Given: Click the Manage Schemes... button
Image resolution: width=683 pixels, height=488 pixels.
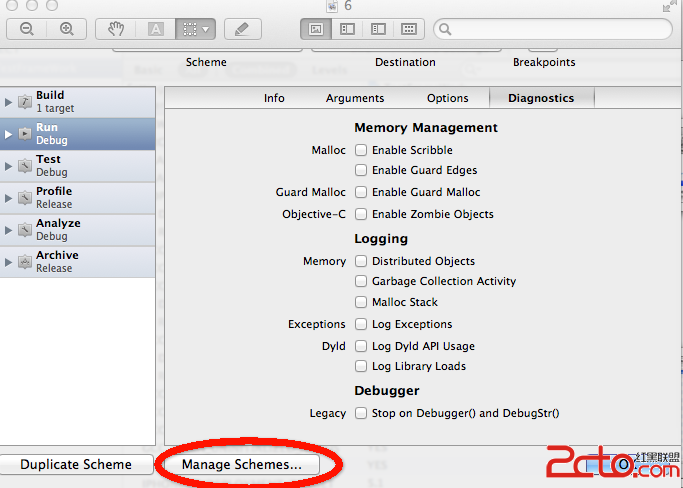Looking at the screenshot, I should pos(242,464).
